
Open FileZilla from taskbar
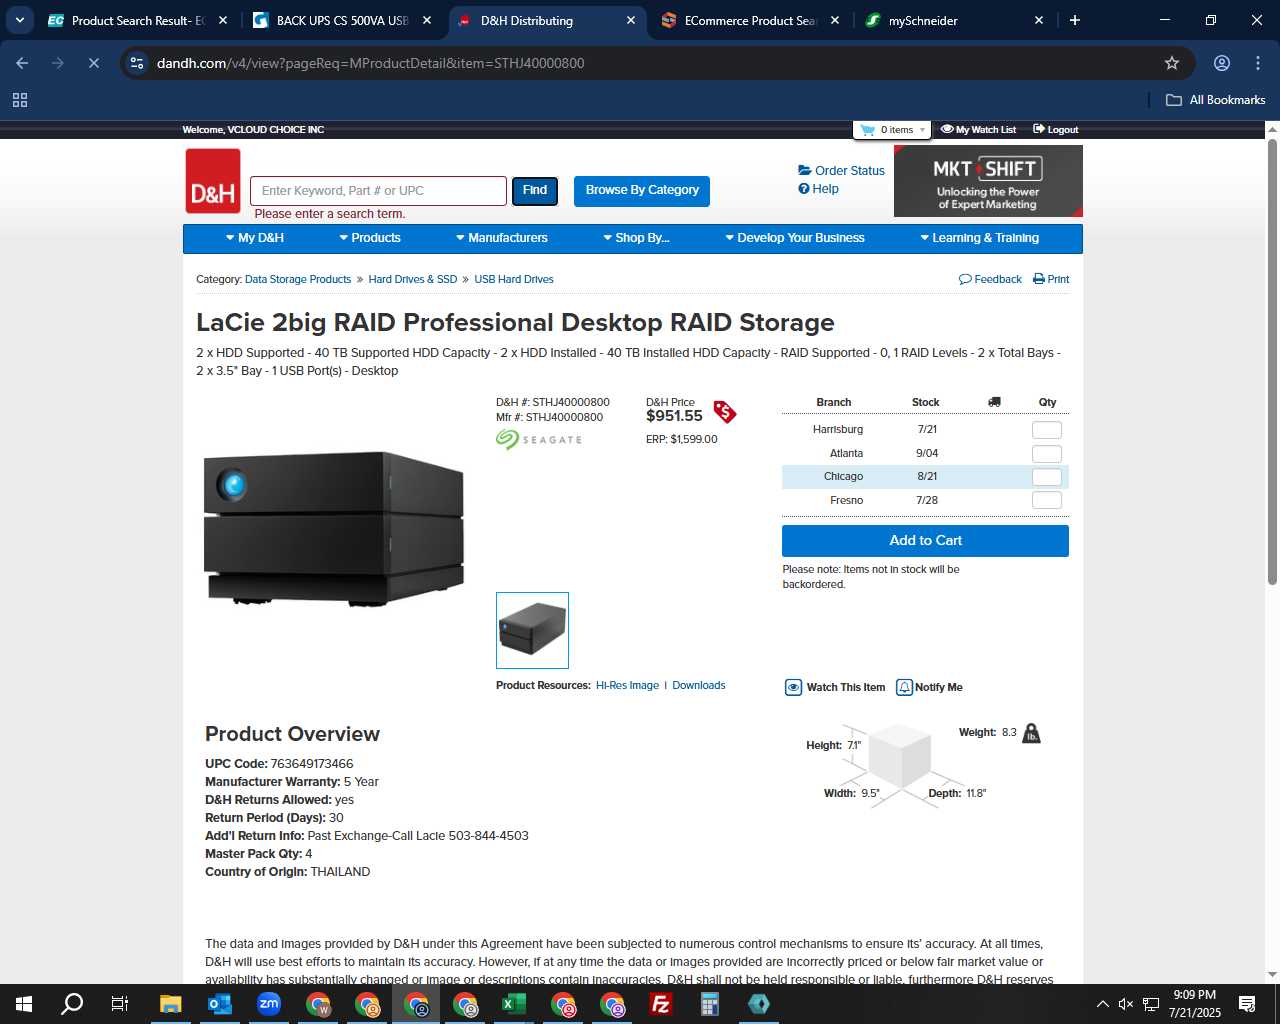pyautogui.click(x=661, y=1004)
